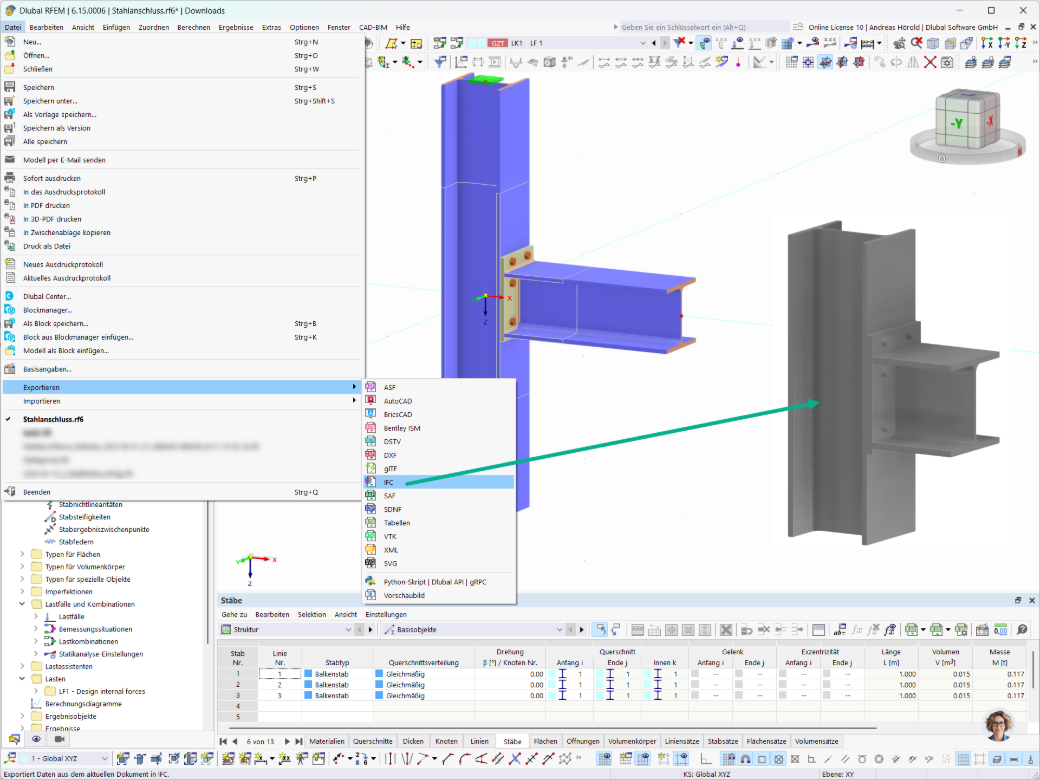Viewport: 1040px width, 780px height.
Task: Select Linie Nr. cell in row 1
Action: (279, 674)
